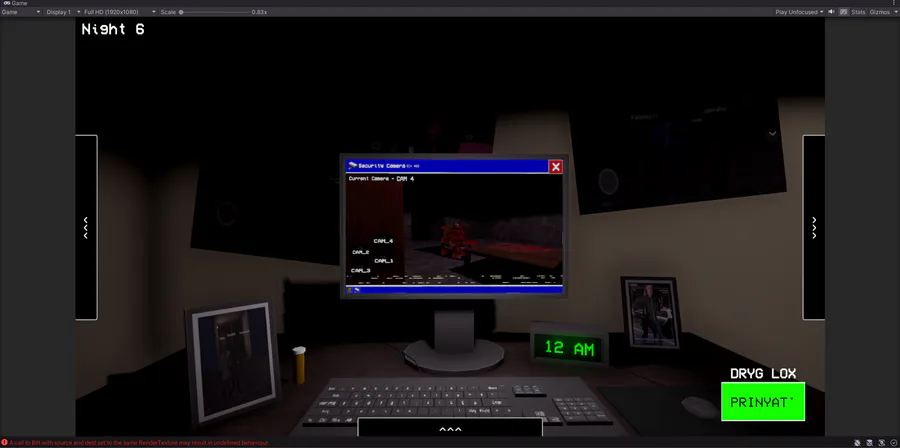Toggle Gizmos in the Game view
The image size is (900, 448).
coord(879,12)
